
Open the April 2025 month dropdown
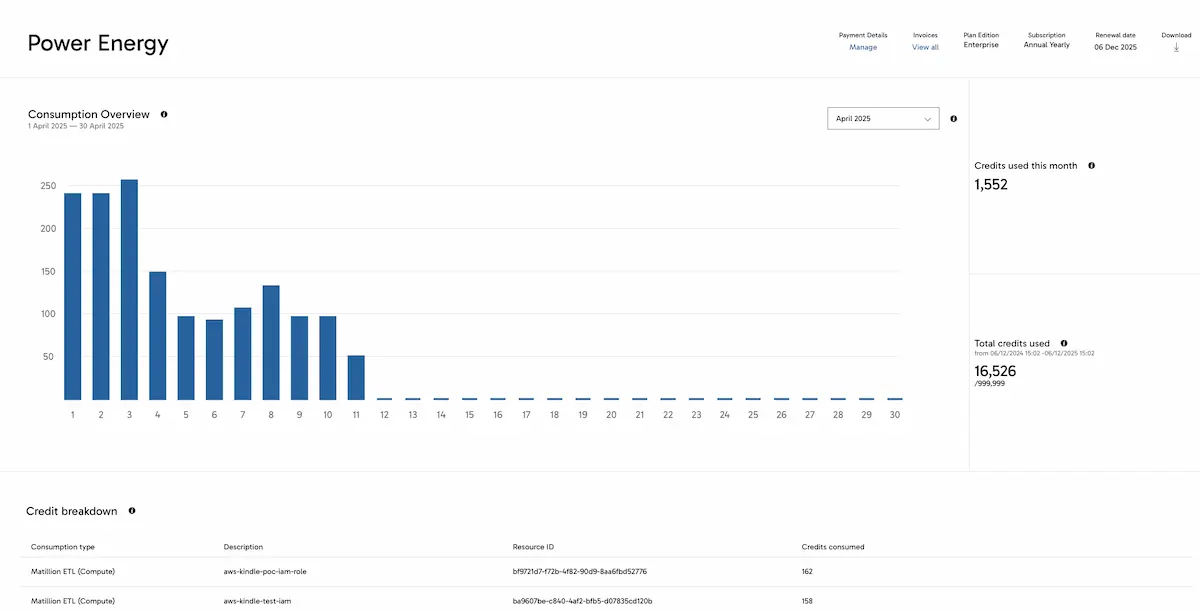(x=883, y=118)
